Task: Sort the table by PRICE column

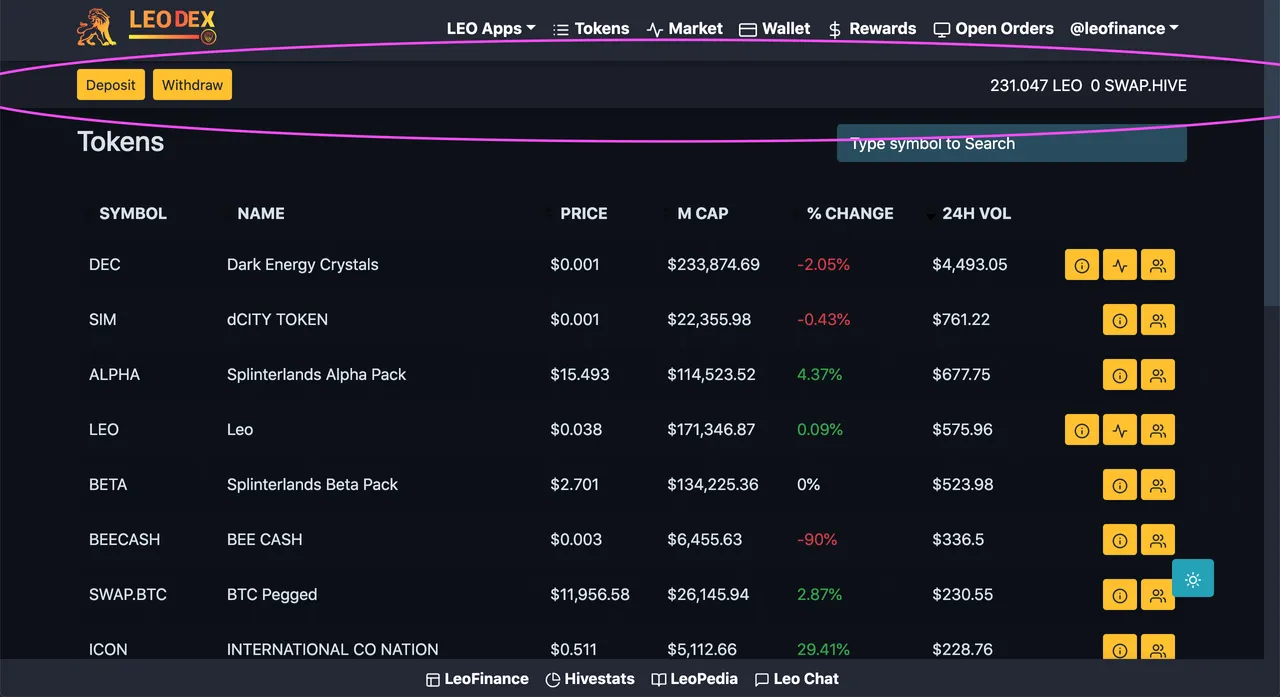Action: click(584, 213)
